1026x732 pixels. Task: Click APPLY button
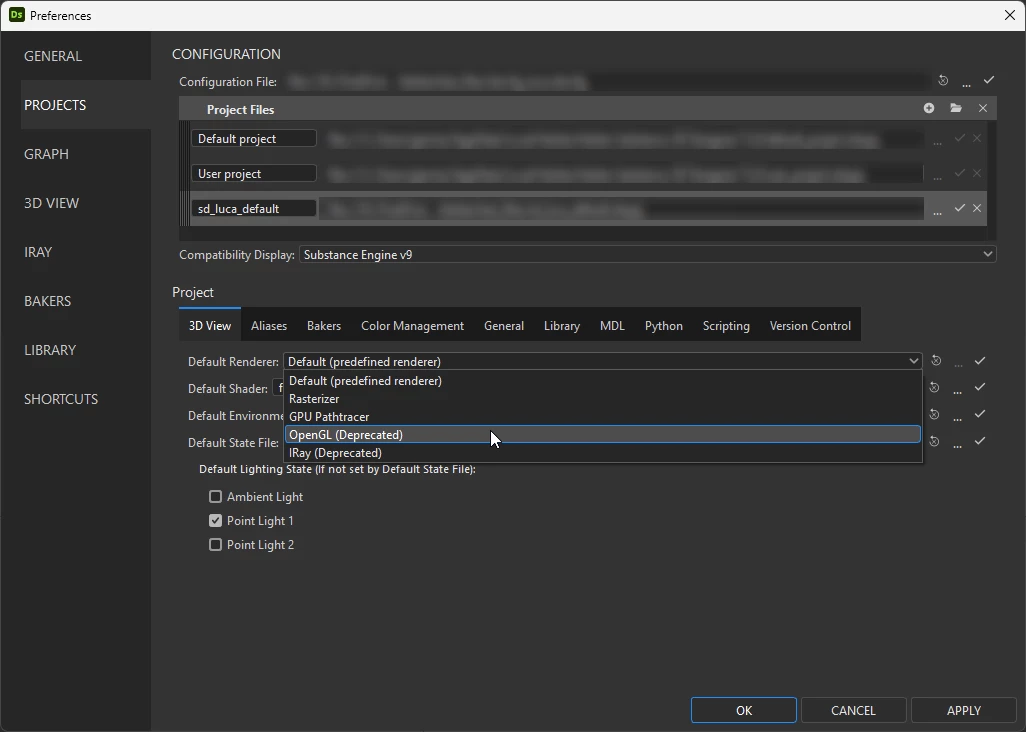[964, 710]
